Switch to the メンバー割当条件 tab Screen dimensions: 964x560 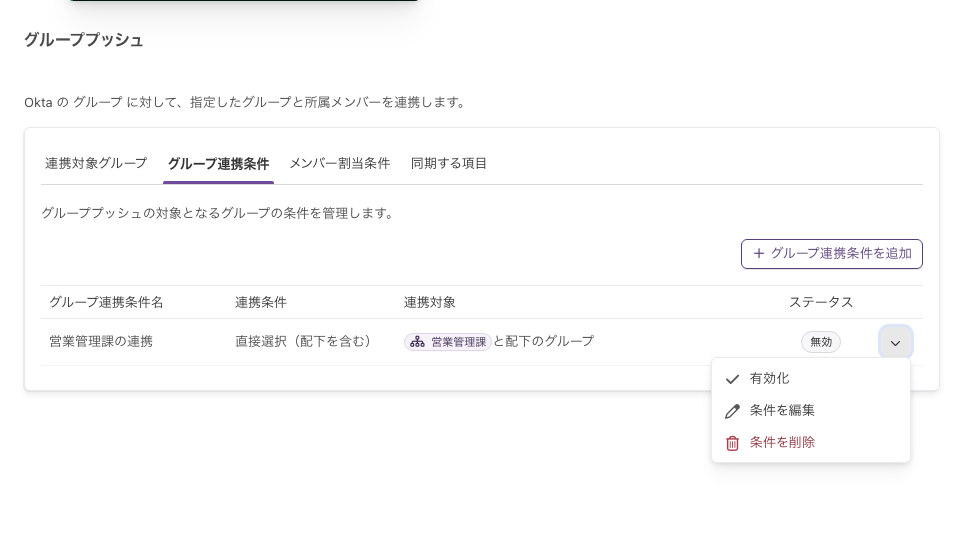coord(339,164)
